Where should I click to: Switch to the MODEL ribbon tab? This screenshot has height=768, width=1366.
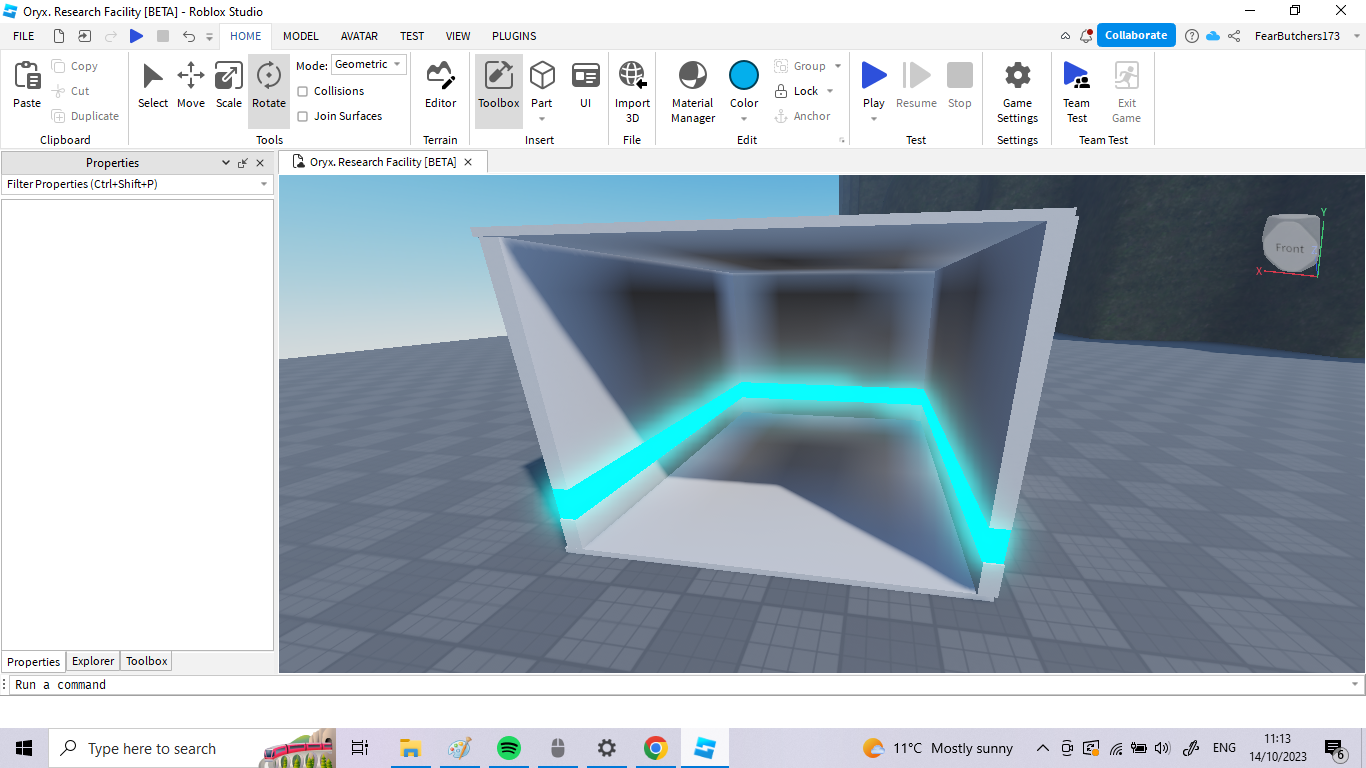300,36
